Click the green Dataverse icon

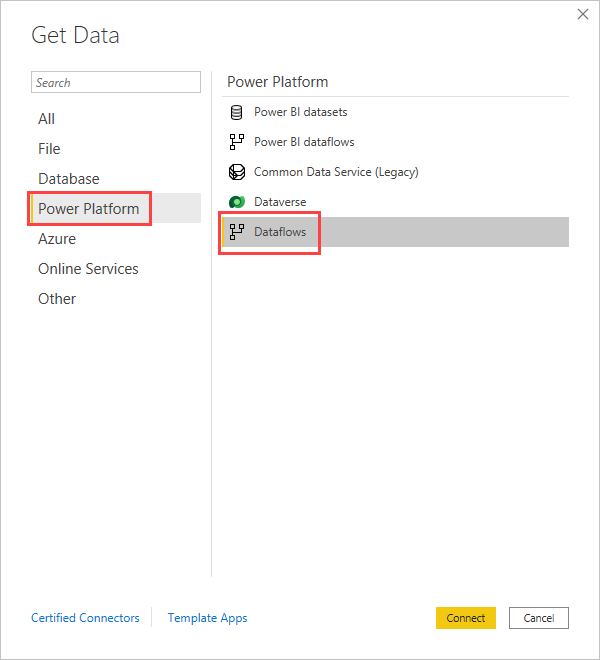(237, 202)
